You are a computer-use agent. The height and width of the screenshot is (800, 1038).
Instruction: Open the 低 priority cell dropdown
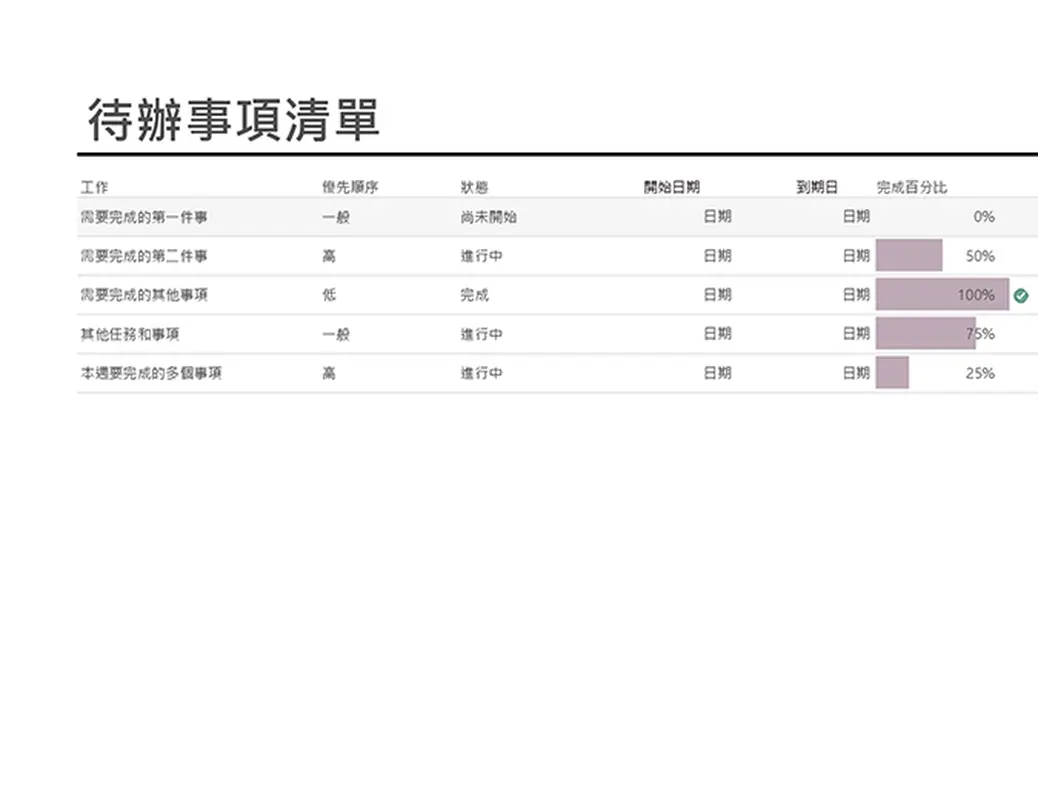[x=330, y=294]
